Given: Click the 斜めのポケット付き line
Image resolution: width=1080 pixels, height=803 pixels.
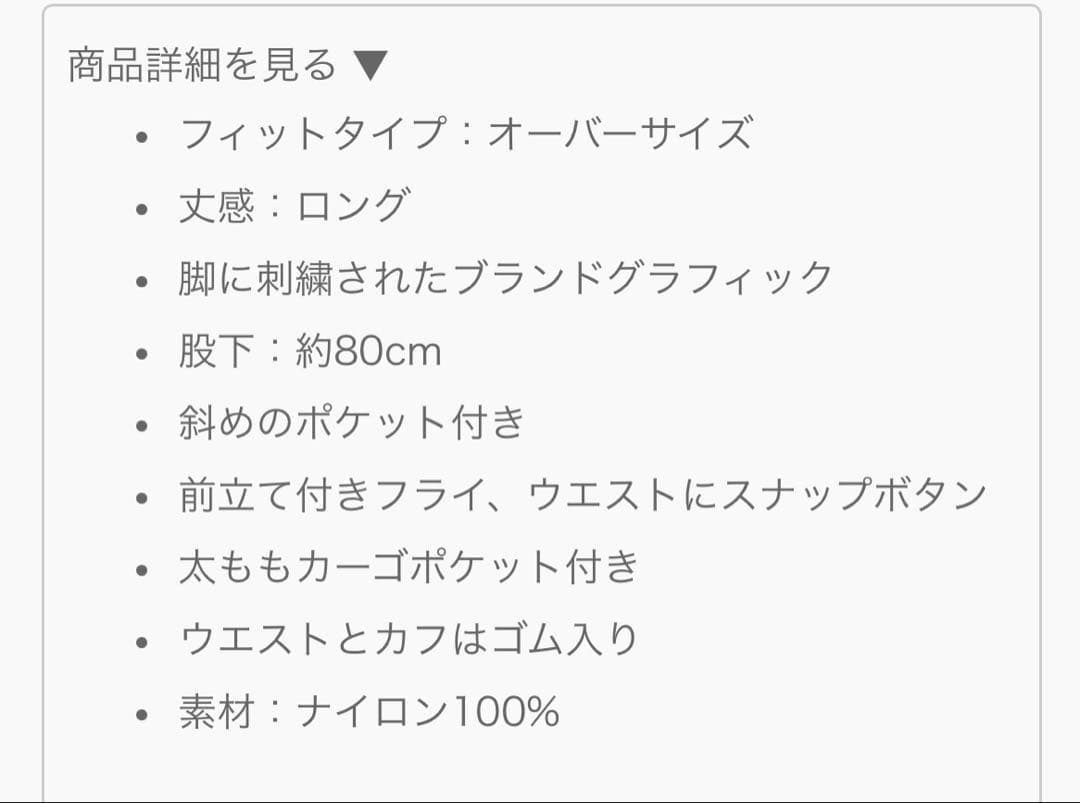Looking at the screenshot, I should point(352,424).
